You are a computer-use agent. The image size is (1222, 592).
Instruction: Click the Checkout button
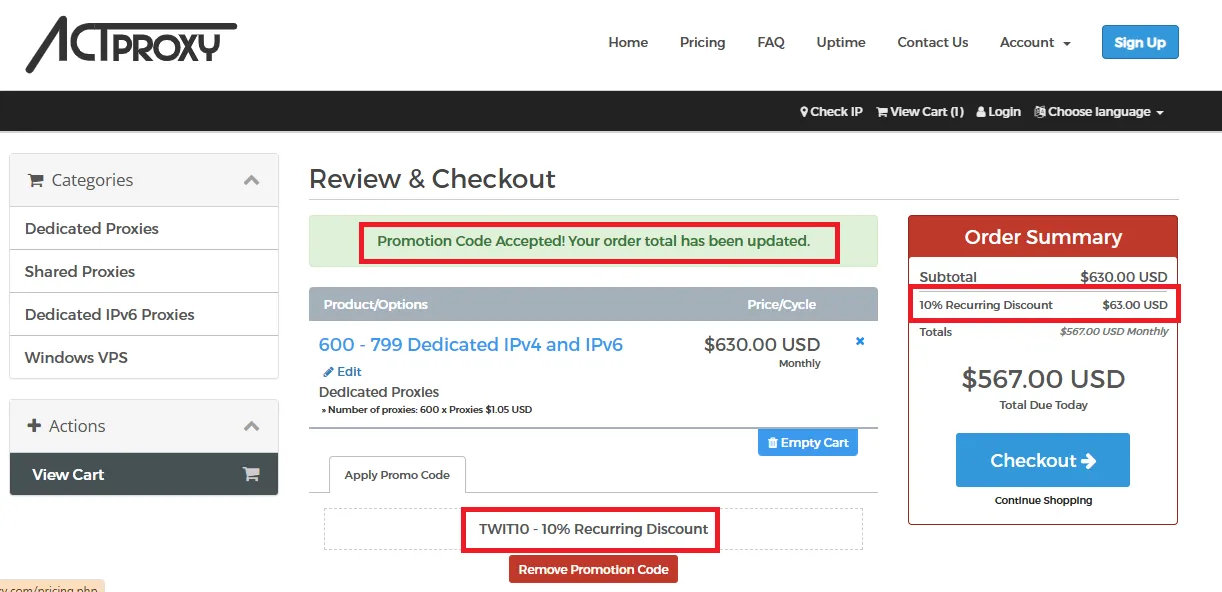coord(1042,460)
